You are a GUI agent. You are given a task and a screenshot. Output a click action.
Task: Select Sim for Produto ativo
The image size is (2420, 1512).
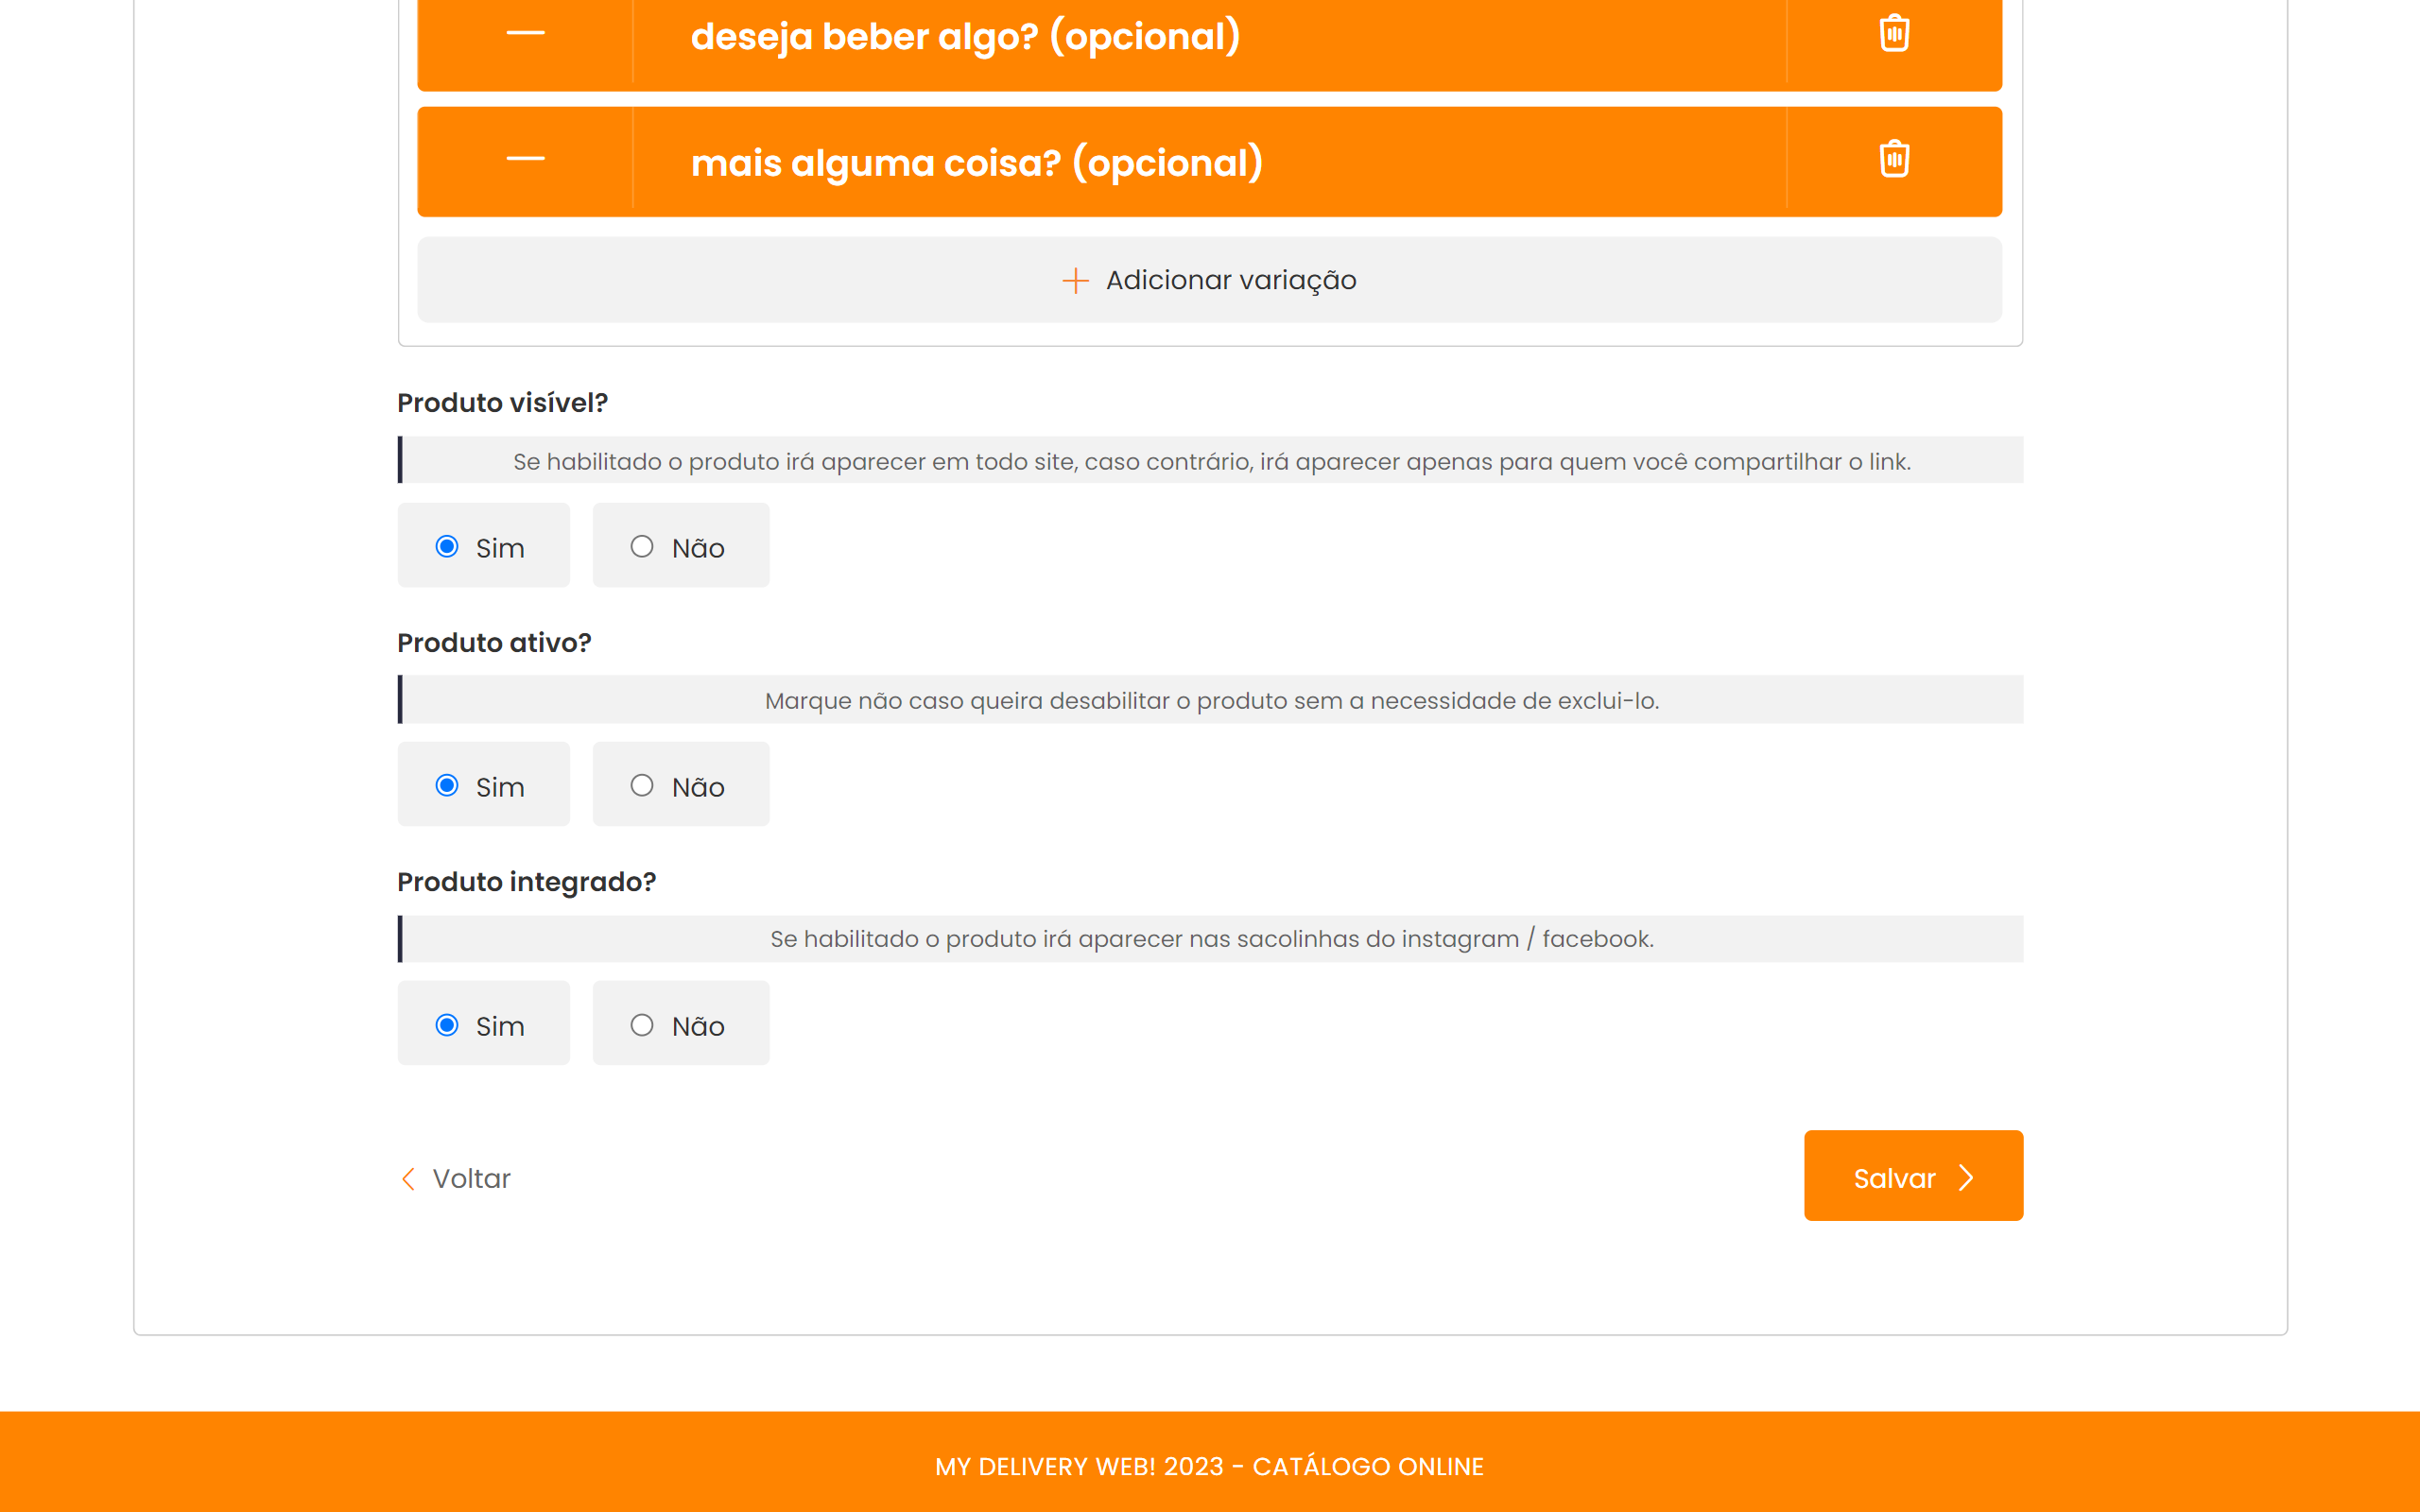coord(447,785)
